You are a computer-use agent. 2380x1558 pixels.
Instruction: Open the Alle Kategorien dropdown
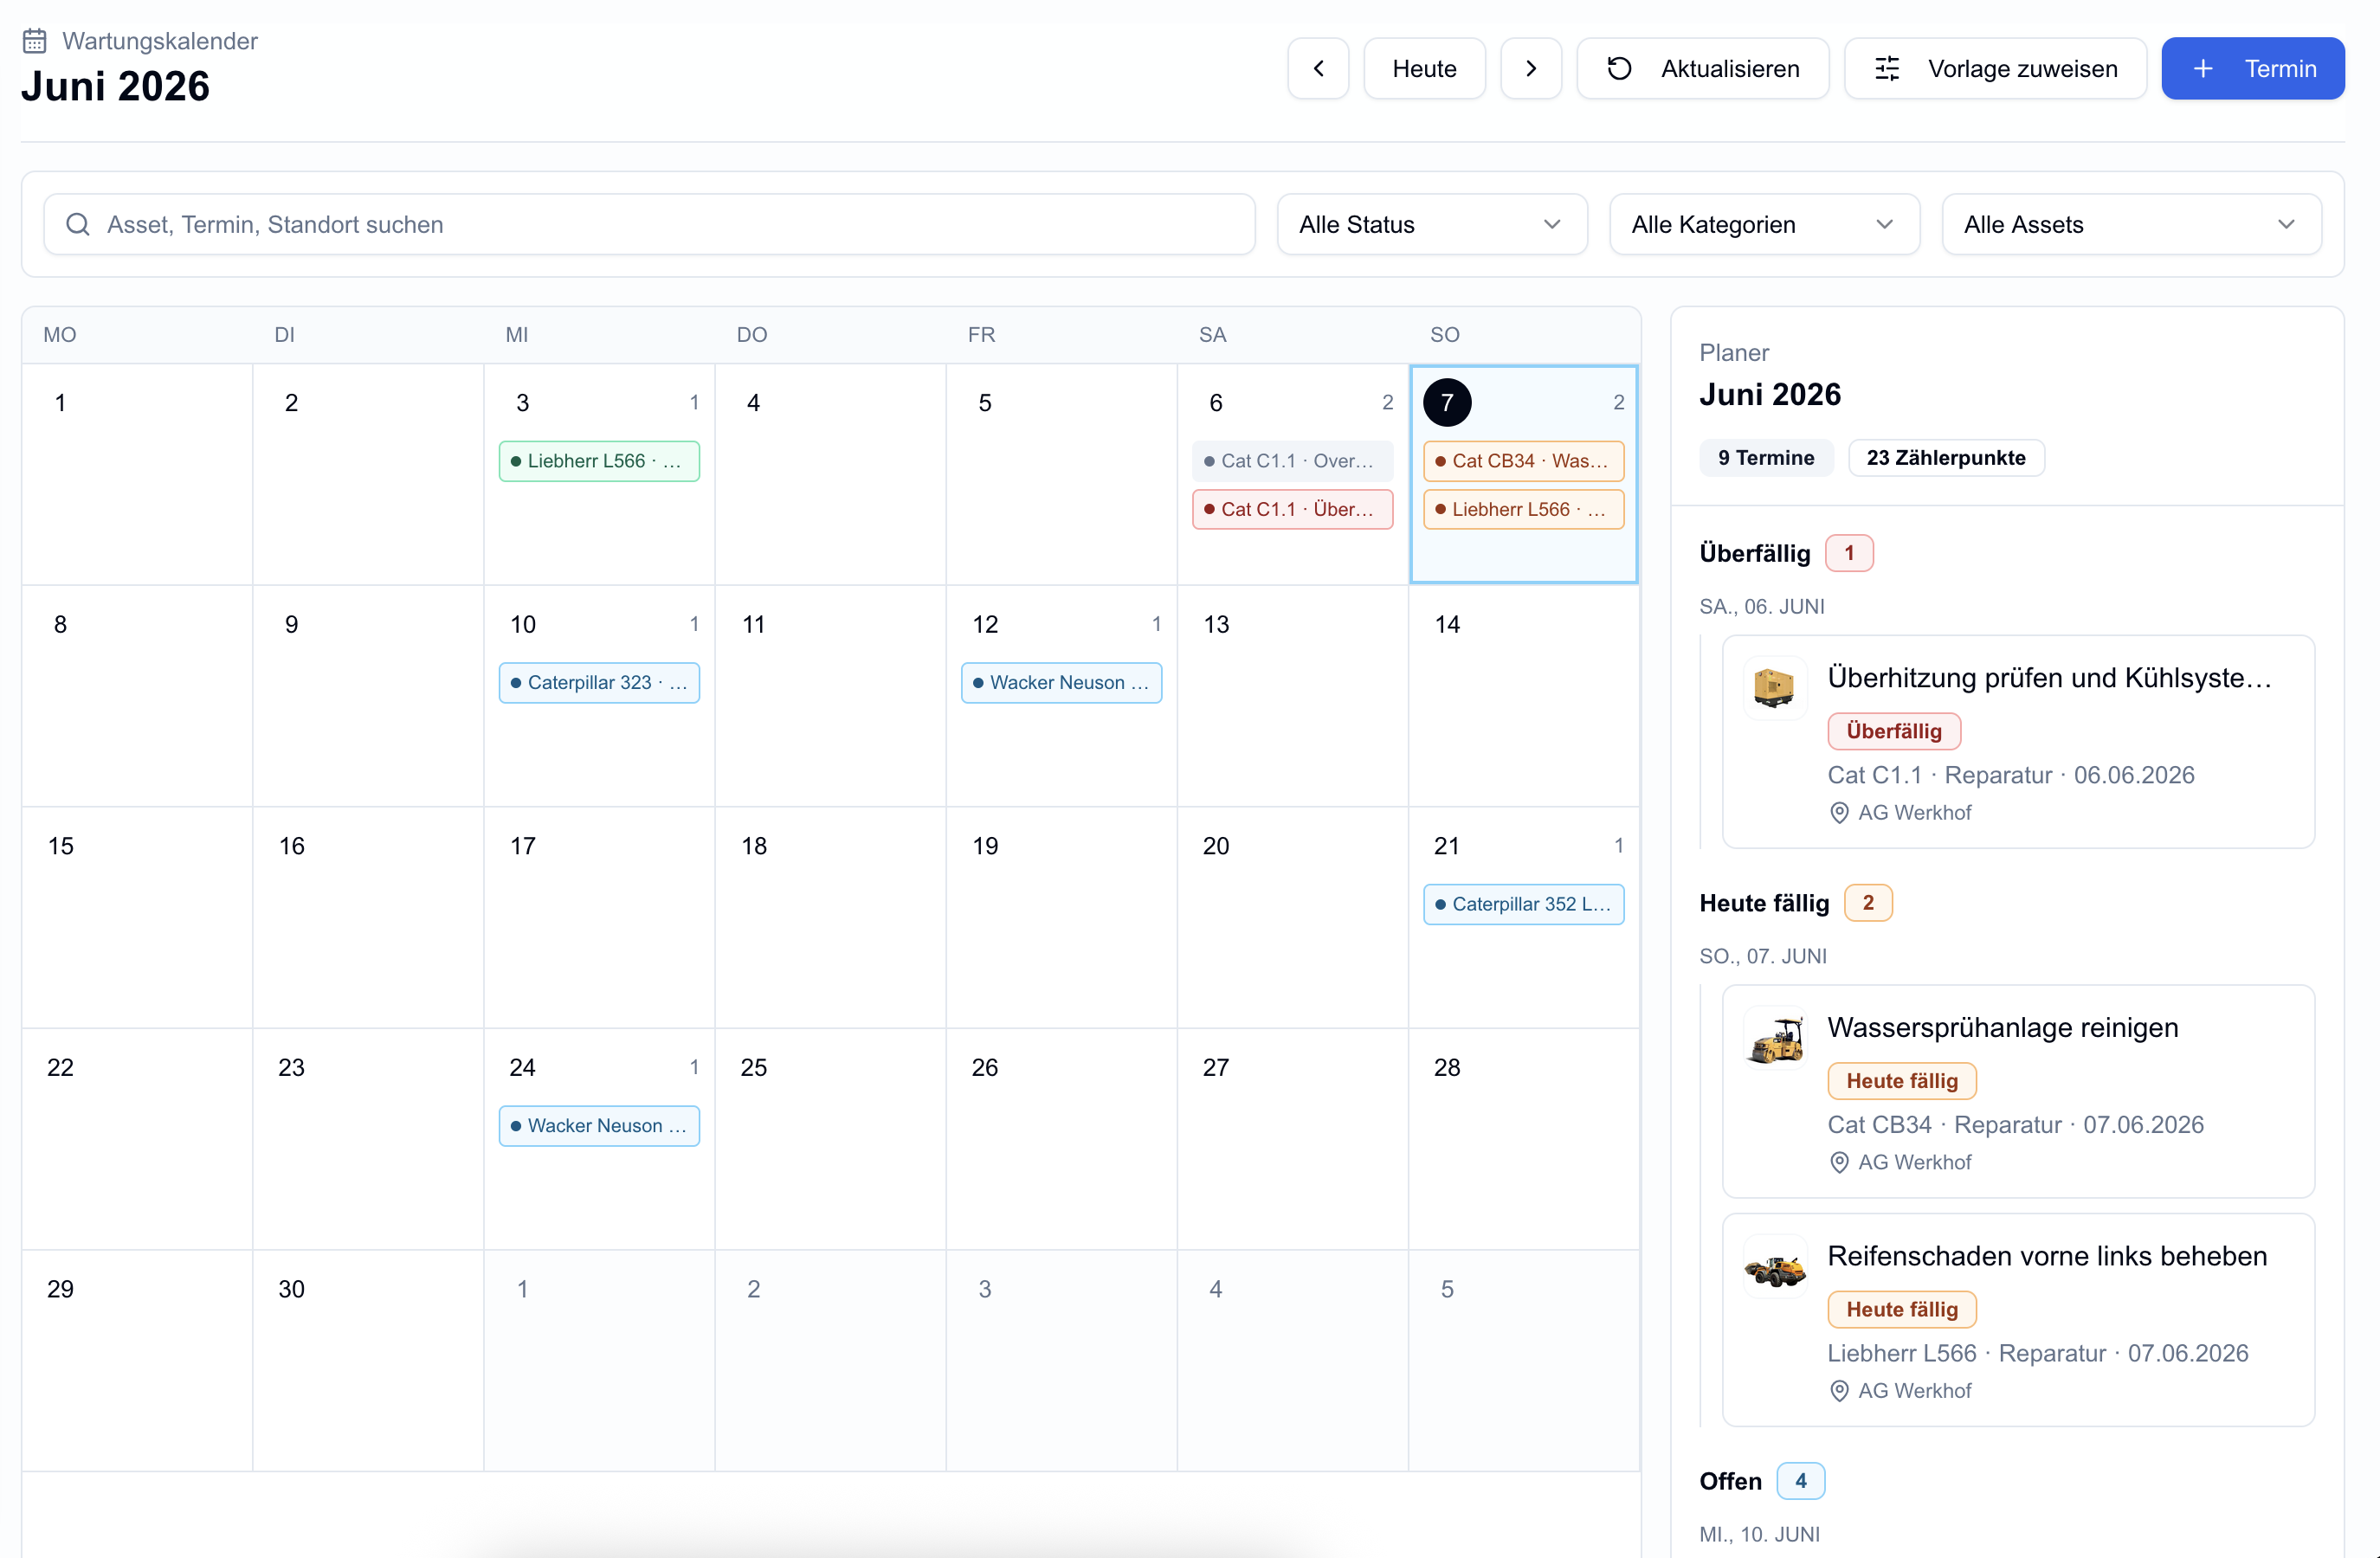(1764, 224)
